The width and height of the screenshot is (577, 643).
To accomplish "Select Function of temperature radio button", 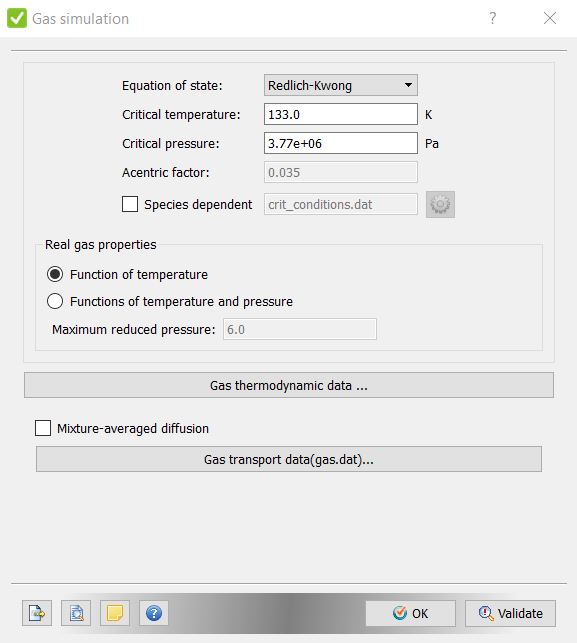I will pos(55,274).
